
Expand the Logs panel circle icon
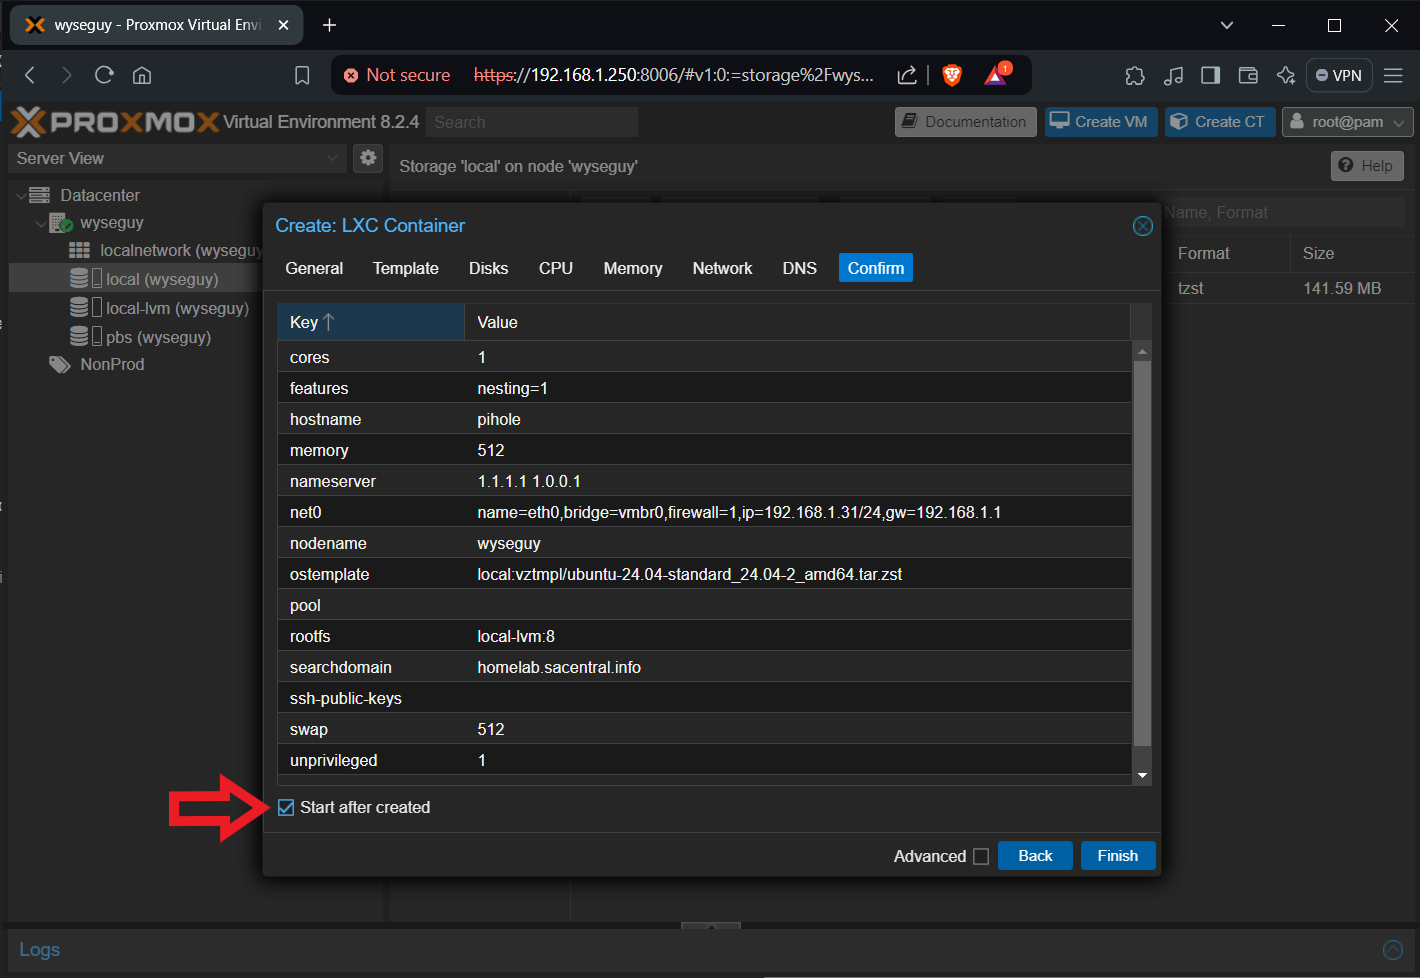pyautogui.click(x=1392, y=950)
